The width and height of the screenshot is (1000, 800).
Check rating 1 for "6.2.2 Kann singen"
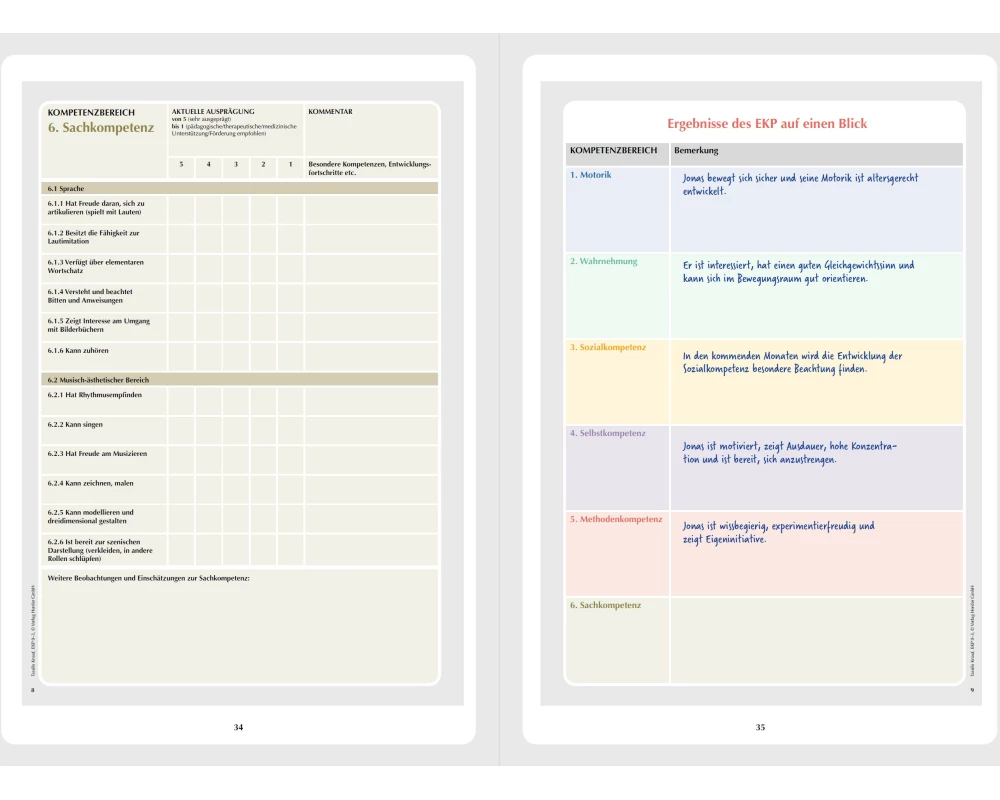290,430
